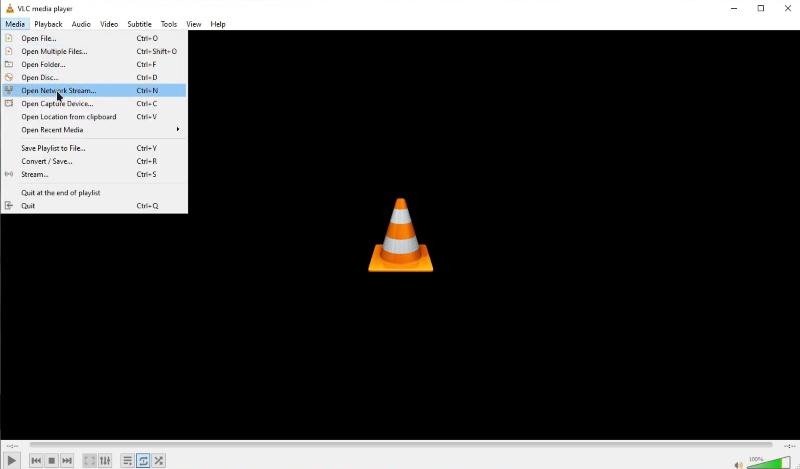Choose Open Disc... entry

[94, 78]
